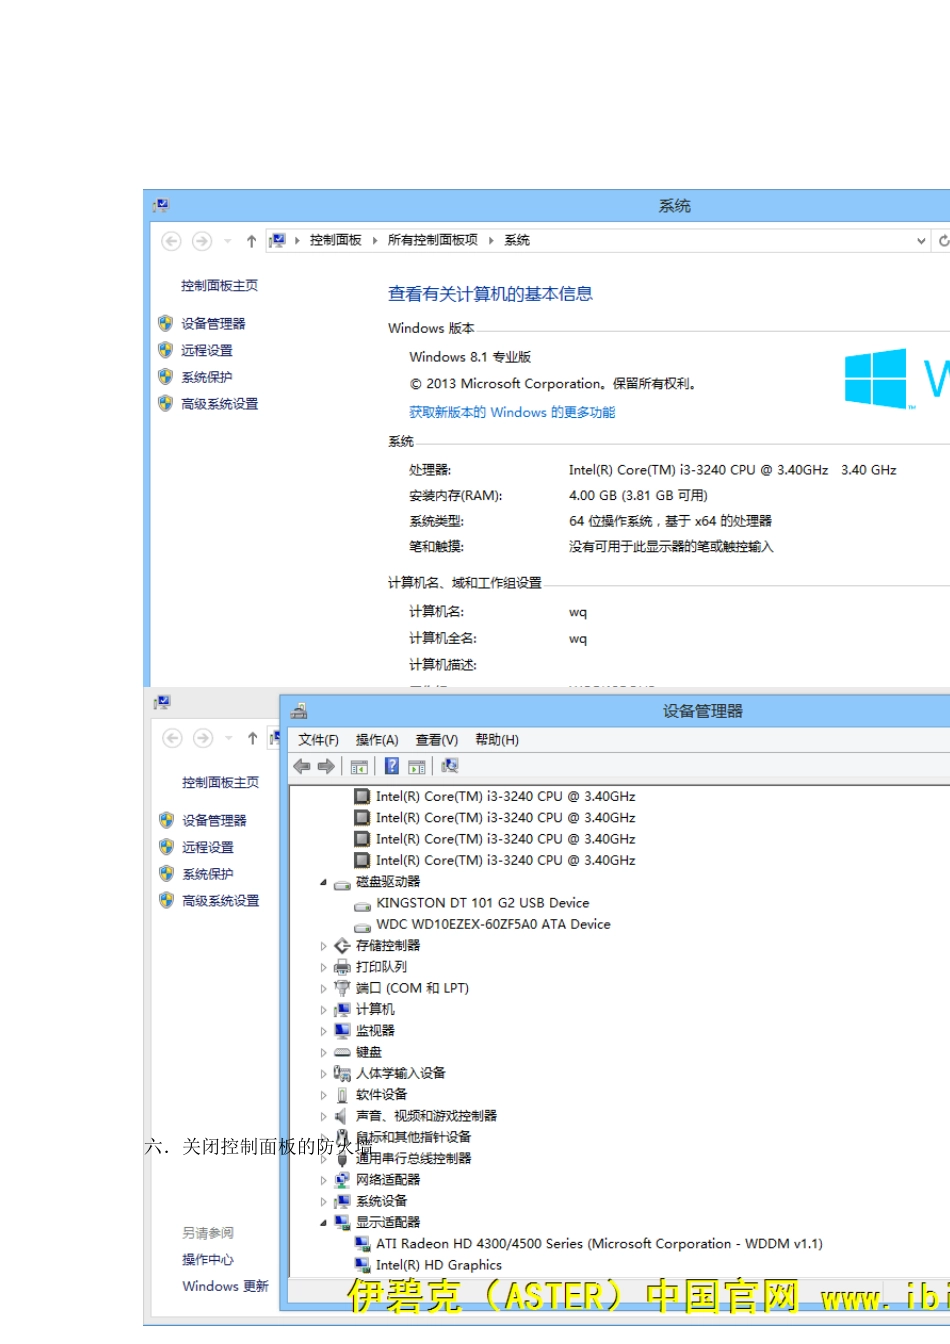Screen dimensions: 950x1344
Task: Click the shield icon beside 设备管理器 in the Windows 8.1 info System window
Action: tap(166, 323)
